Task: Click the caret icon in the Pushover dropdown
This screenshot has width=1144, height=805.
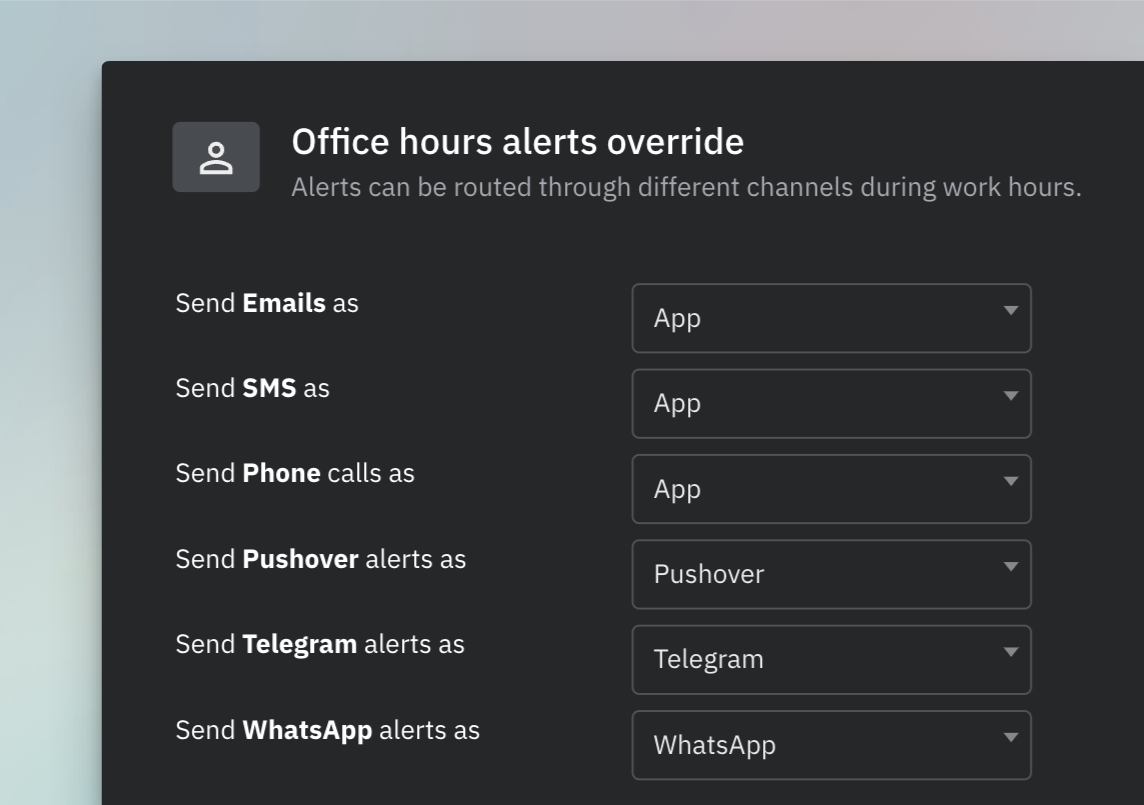Action: click(x=1010, y=567)
